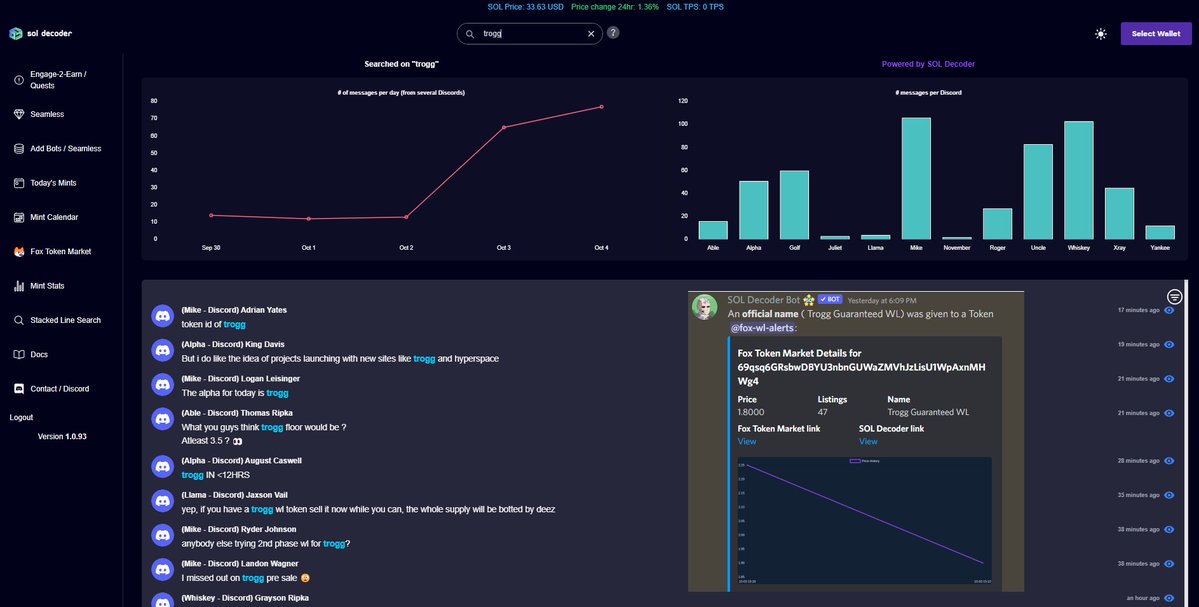Click Discord avatar beside Jaxson Vail message
Image resolution: width=1199 pixels, height=607 pixels.
[162, 501]
